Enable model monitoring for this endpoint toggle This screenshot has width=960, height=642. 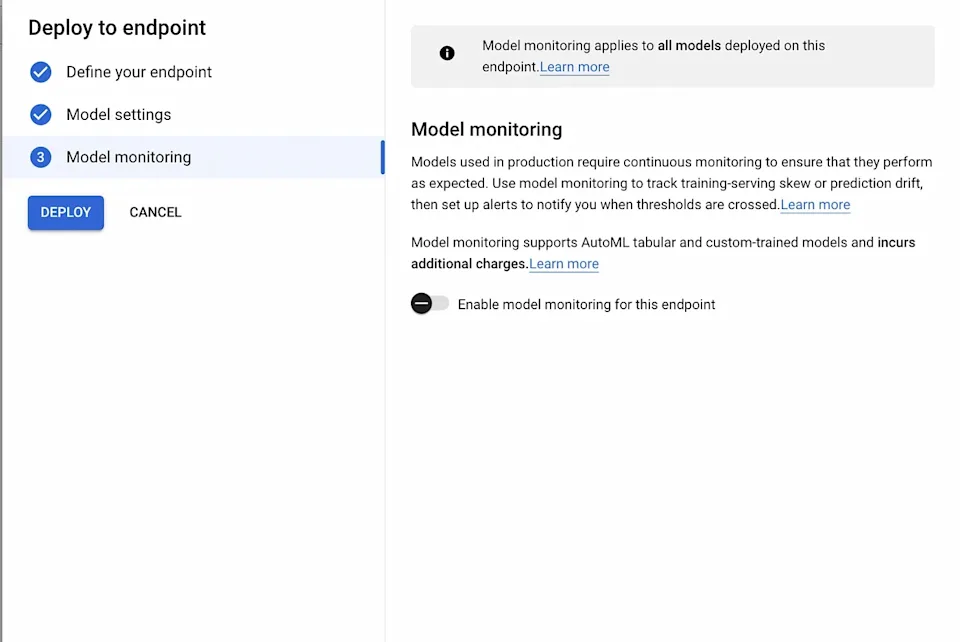430,304
